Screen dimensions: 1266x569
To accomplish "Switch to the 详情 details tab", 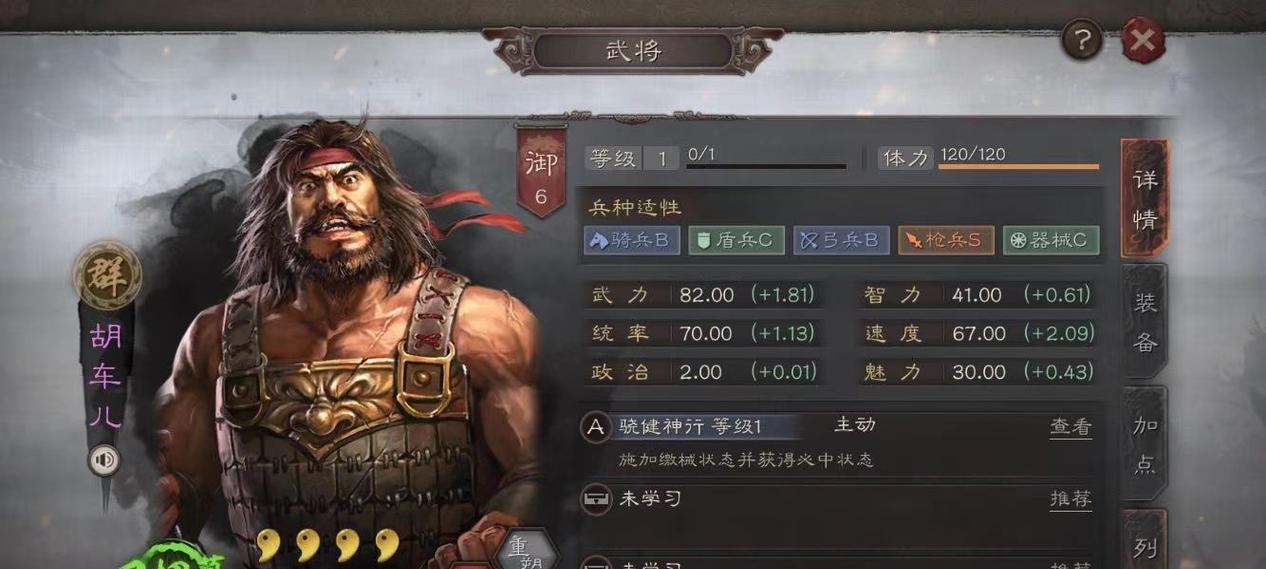I will coord(1144,199).
